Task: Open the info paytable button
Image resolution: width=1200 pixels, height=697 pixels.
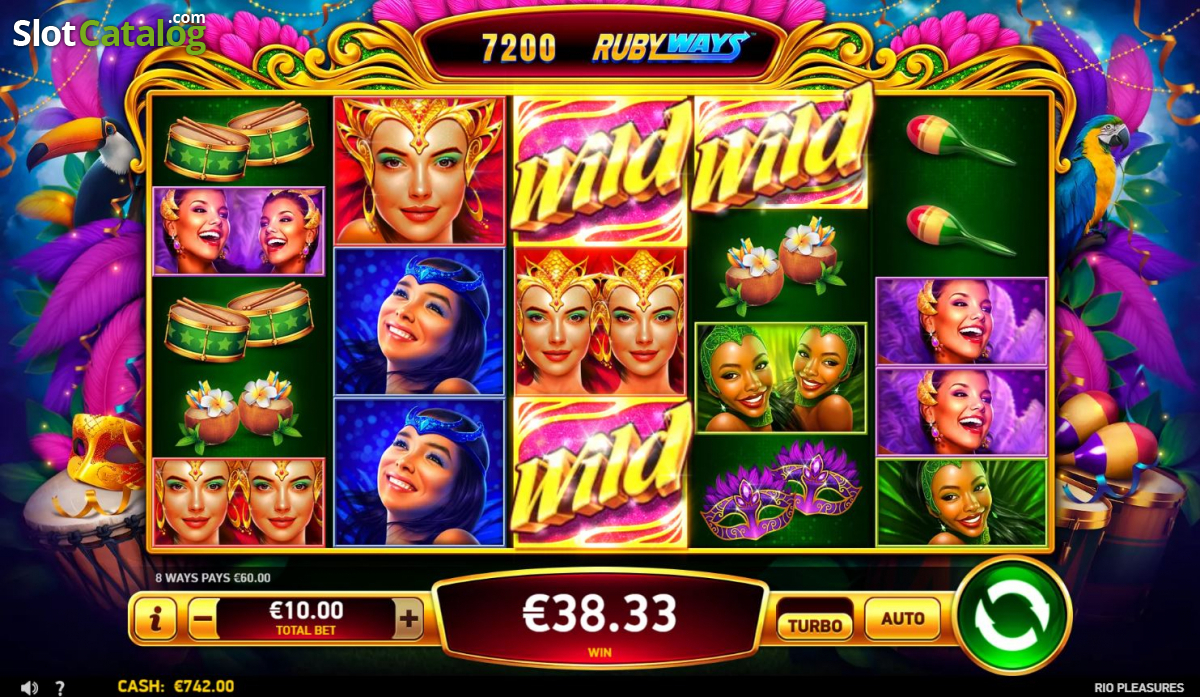Action: (155, 620)
